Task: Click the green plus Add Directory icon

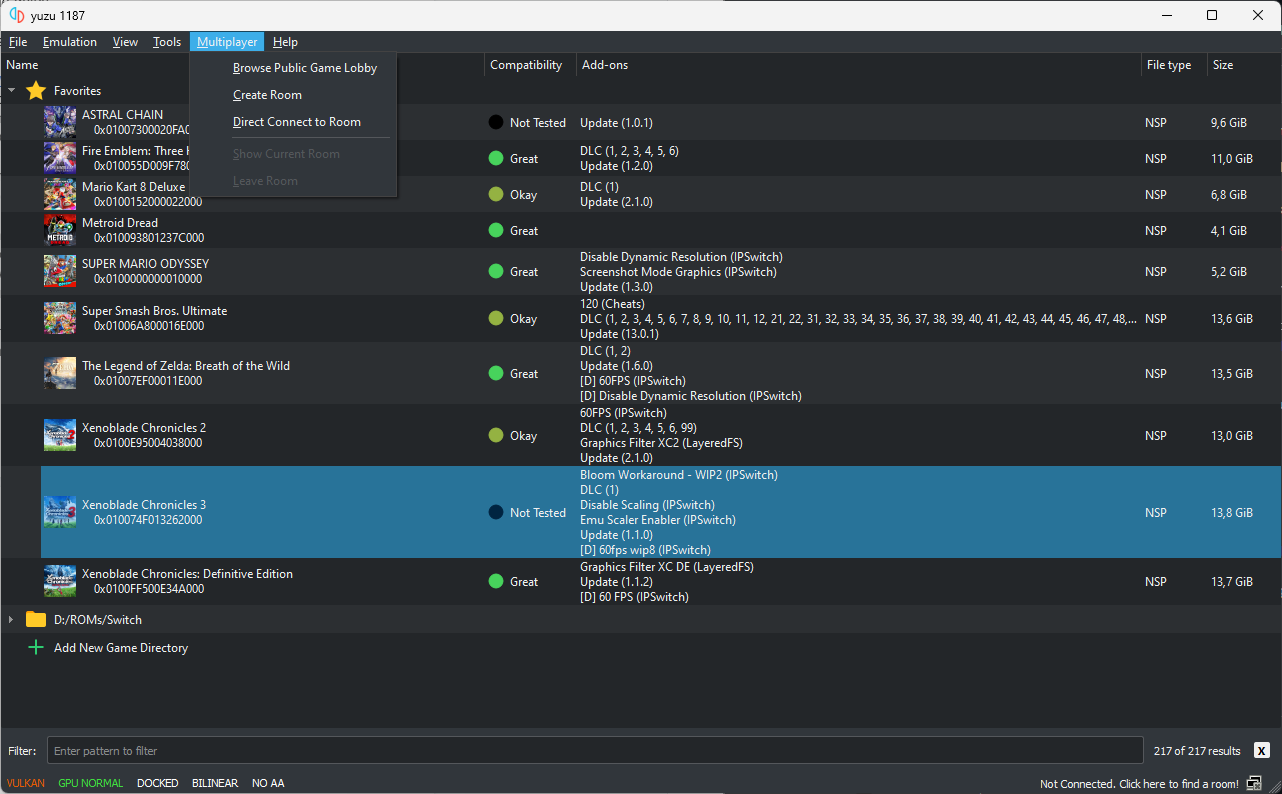Action: pos(36,648)
